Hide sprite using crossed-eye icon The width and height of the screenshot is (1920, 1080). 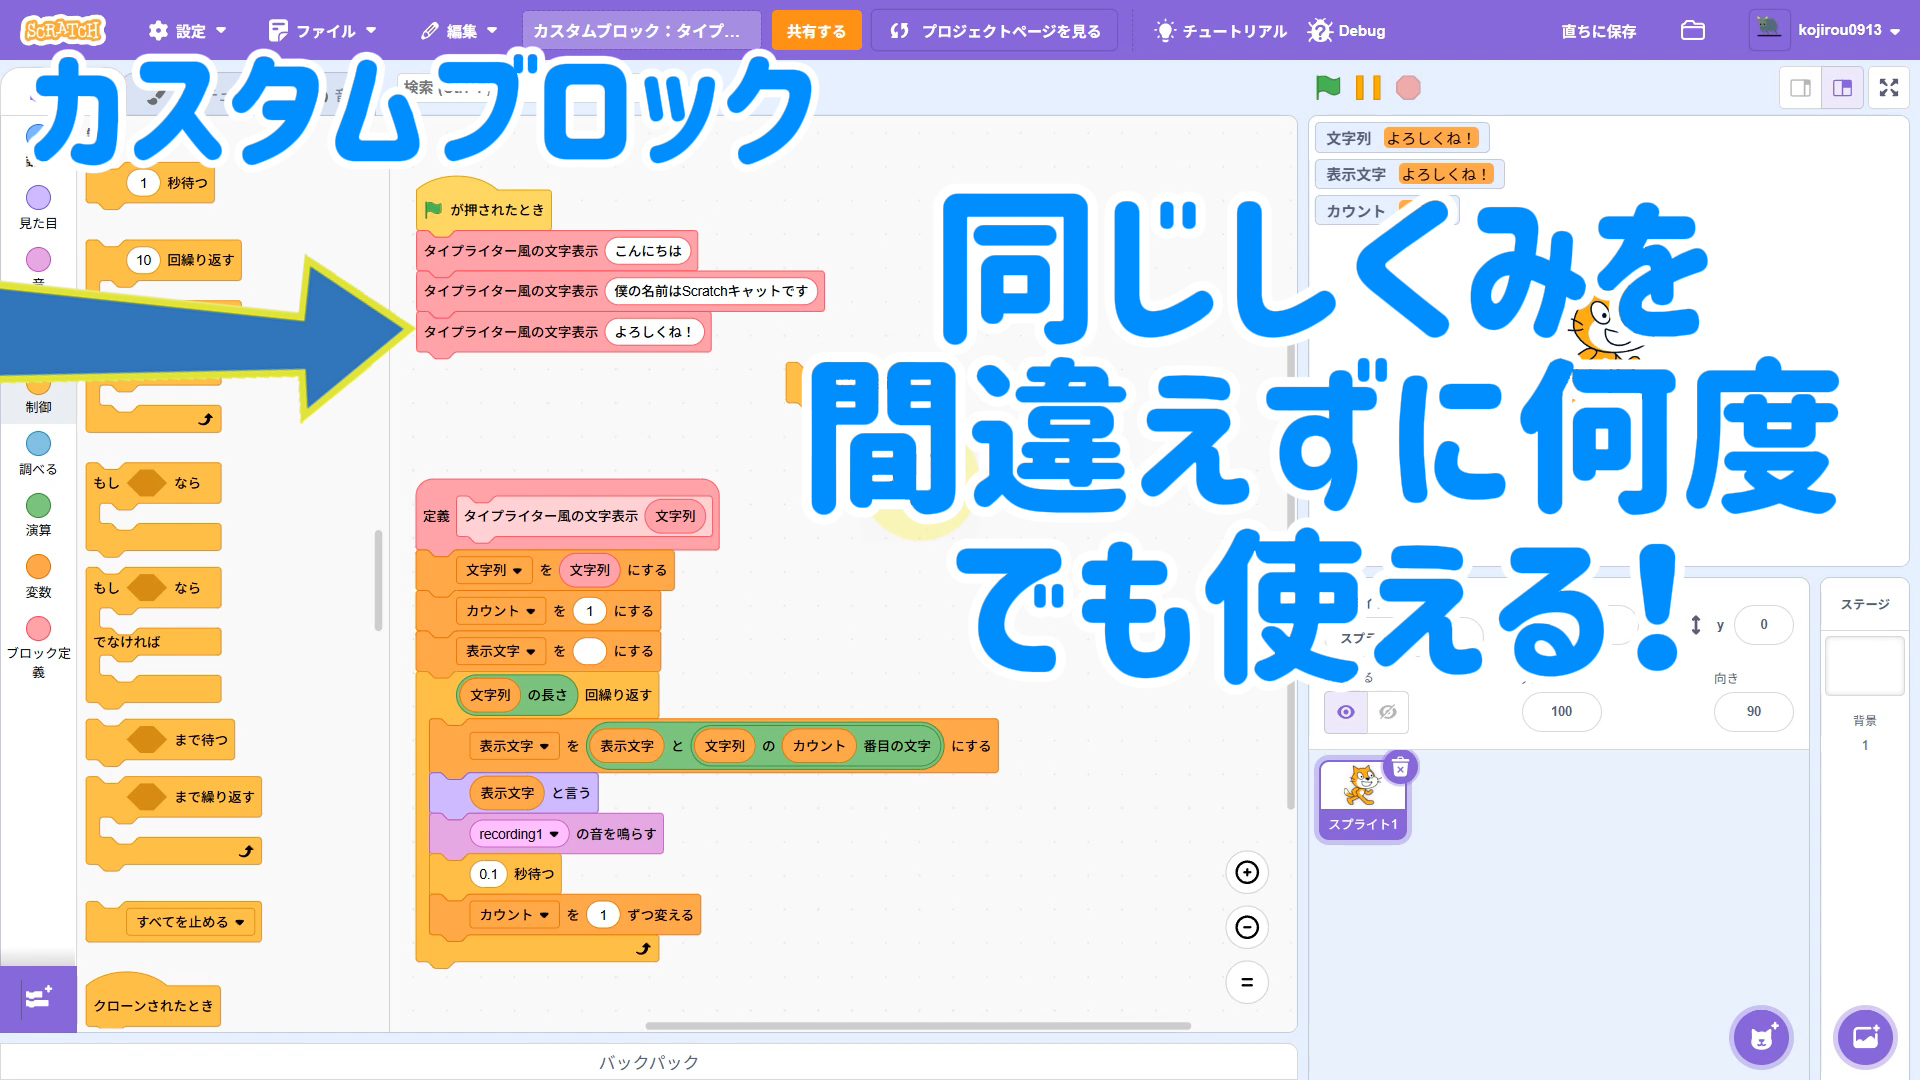click(x=1388, y=712)
